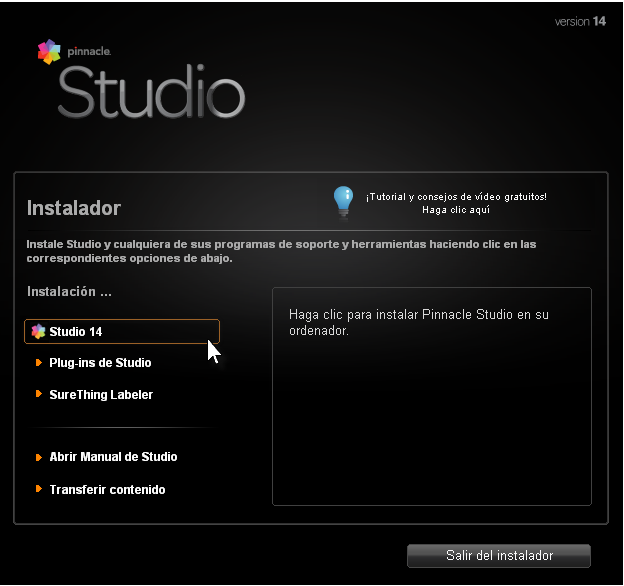Click the Haga clic aquí text
The width and height of the screenshot is (624, 586).
(455, 210)
